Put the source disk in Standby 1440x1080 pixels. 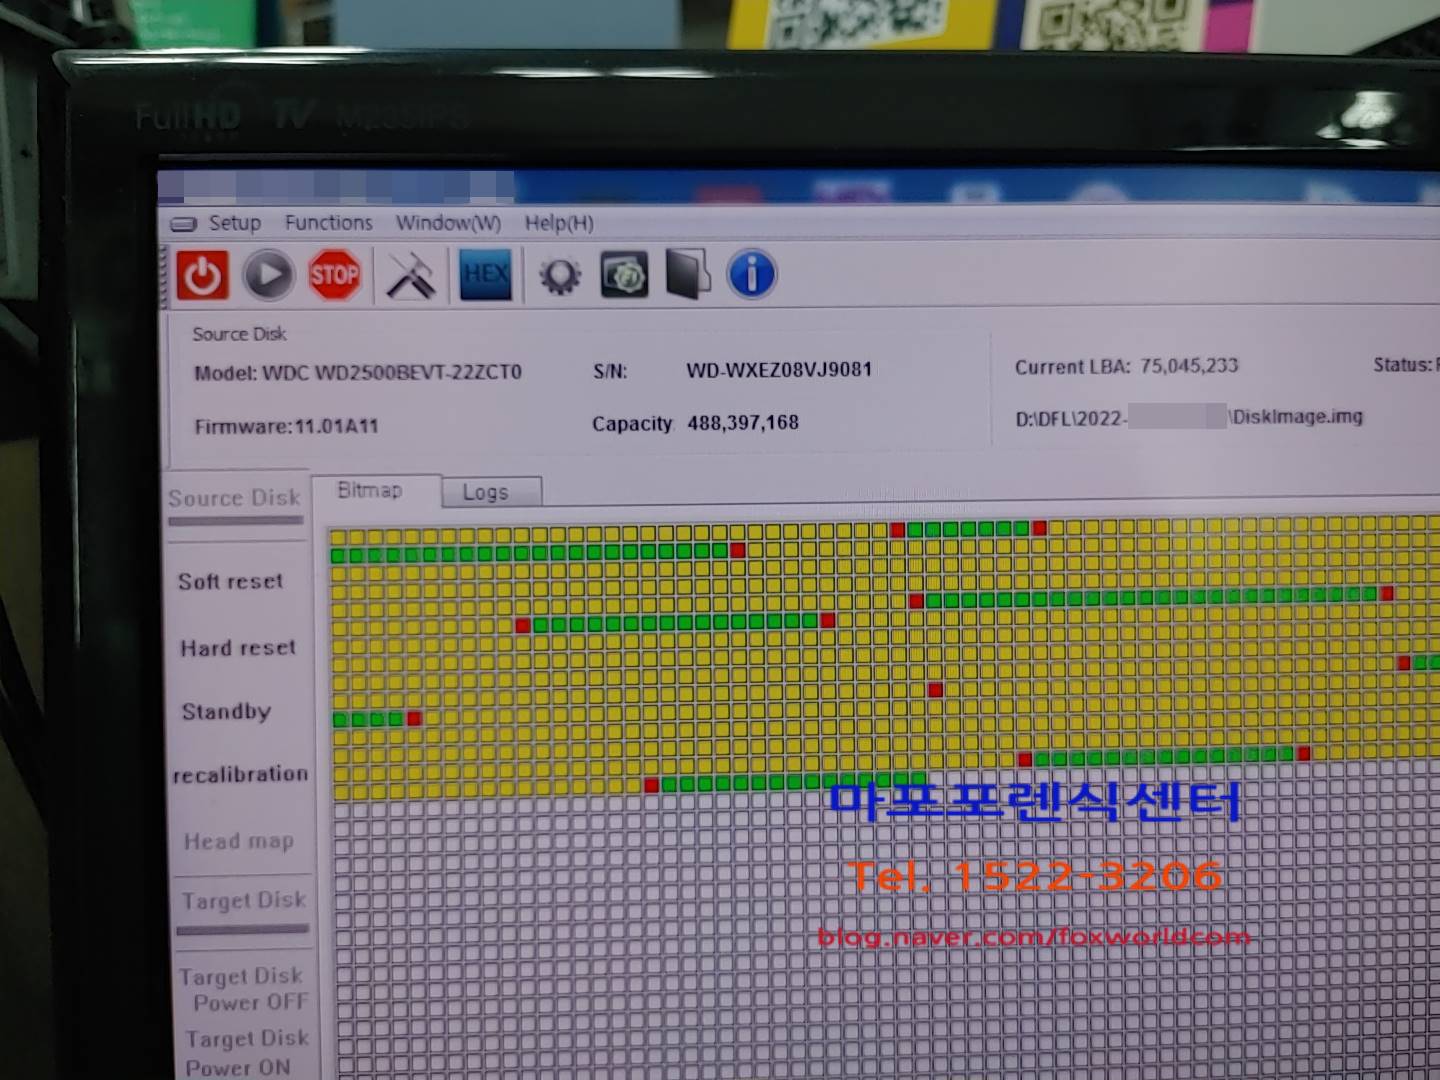click(226, 711)
